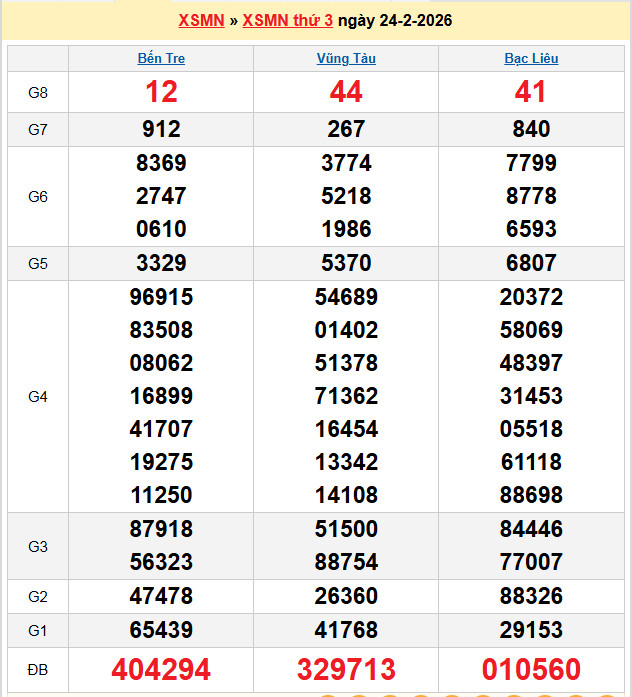Select the ĐB row label
632x697 pixels.
(x=38, y=668)
